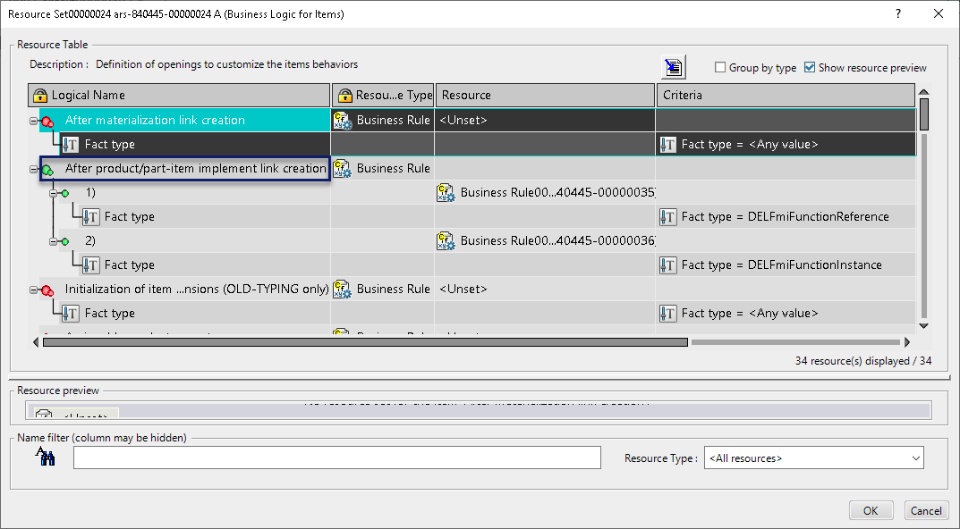
Task: Click the resource preview bar
Action: tap(478, 410)
